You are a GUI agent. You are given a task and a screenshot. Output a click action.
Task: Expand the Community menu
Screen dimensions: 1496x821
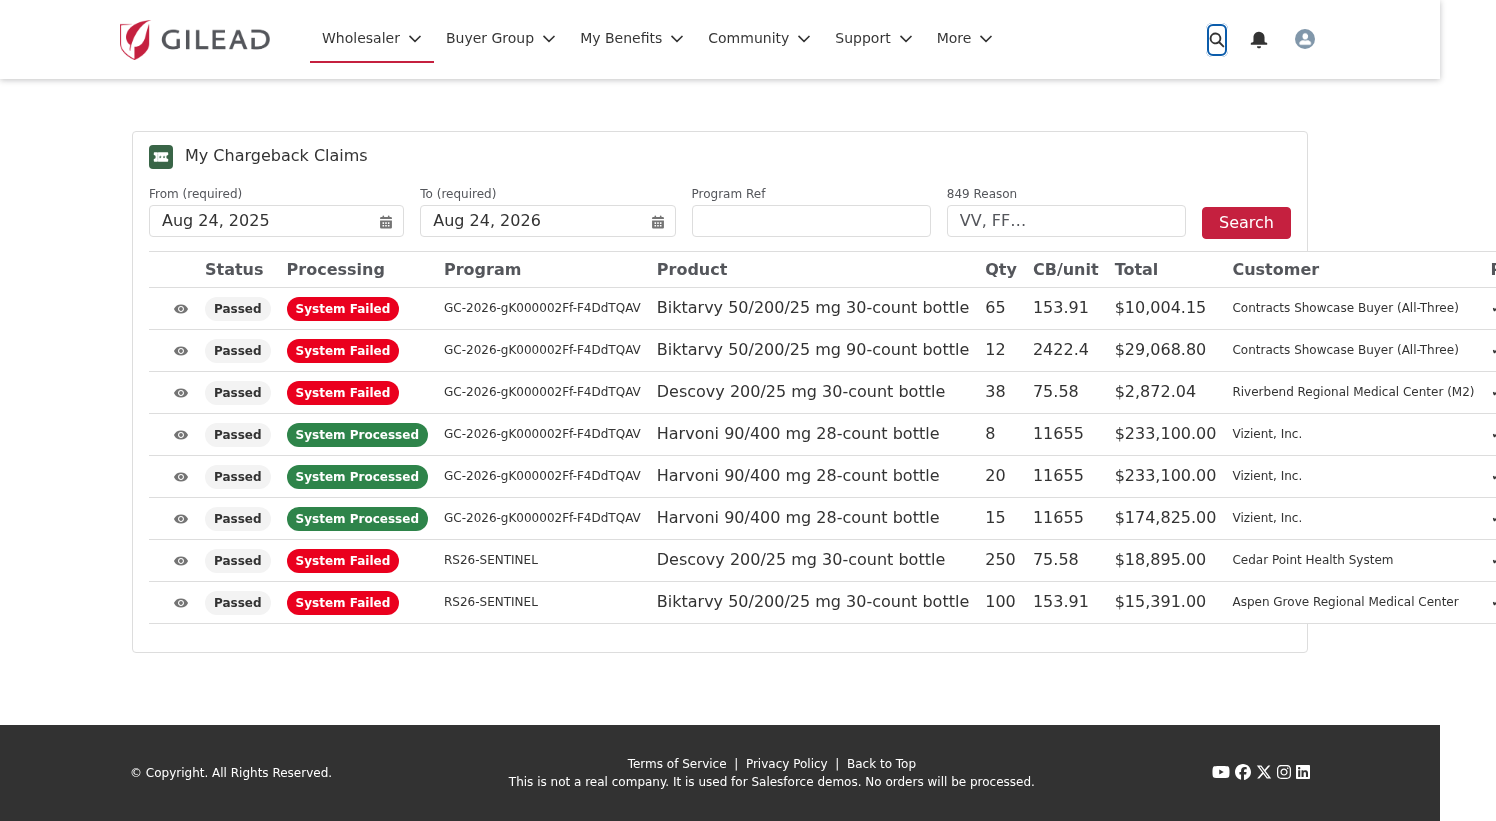pyautogui.click(x=759, y=39)
